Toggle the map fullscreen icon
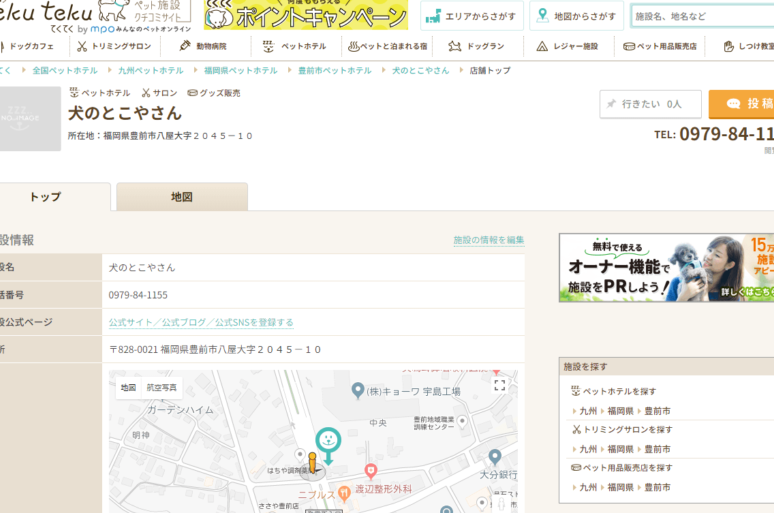 pos(500,385)
